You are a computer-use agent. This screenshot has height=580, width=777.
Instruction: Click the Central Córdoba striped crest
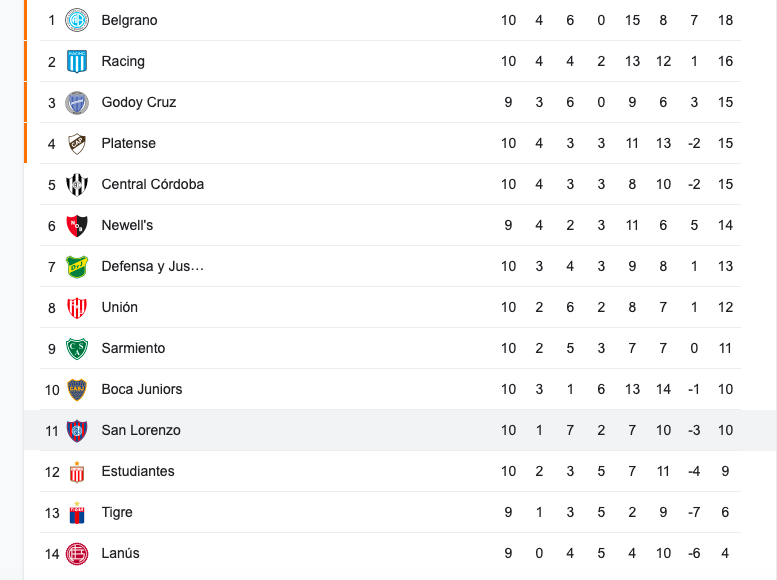point(77,184)
